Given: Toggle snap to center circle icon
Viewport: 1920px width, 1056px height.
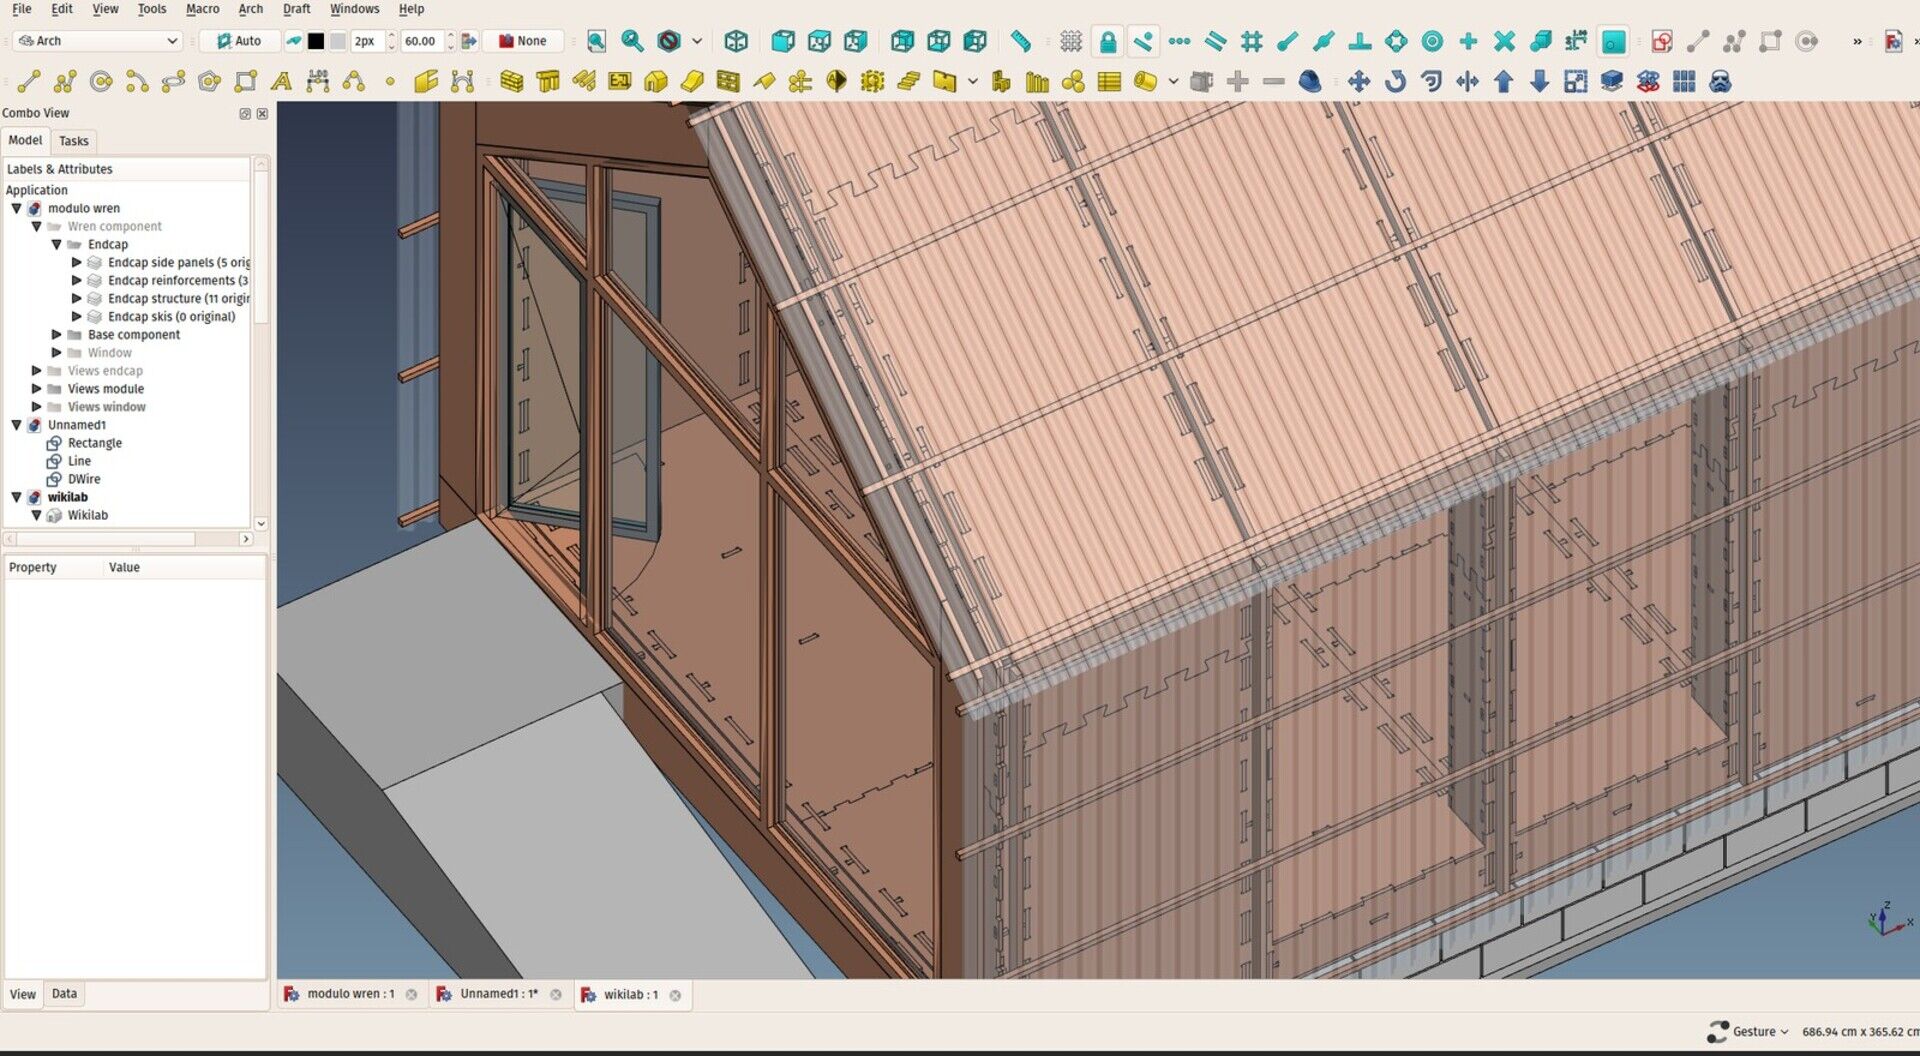Looking at the screenshot, I should point(1432,41).
